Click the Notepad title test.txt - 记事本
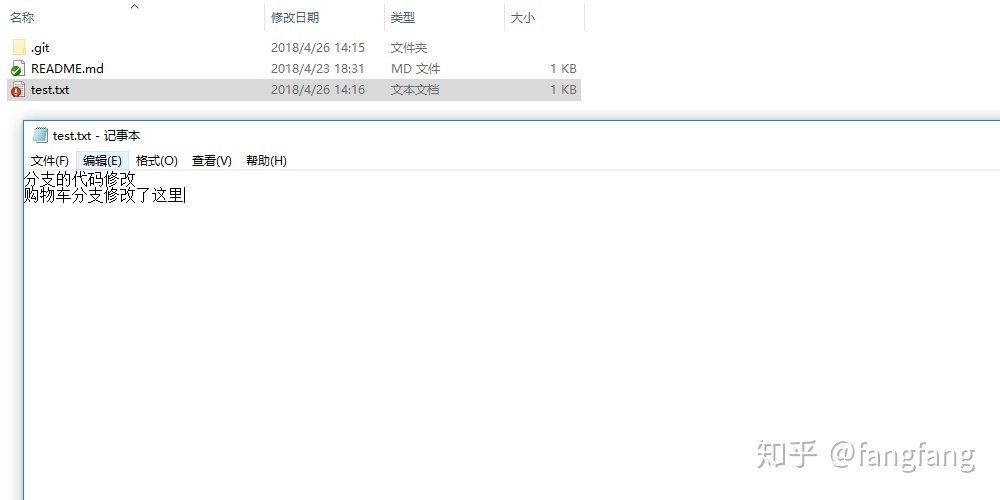Image resolution: width=1000 pixels, height=500 pixels. click(96, 136)
